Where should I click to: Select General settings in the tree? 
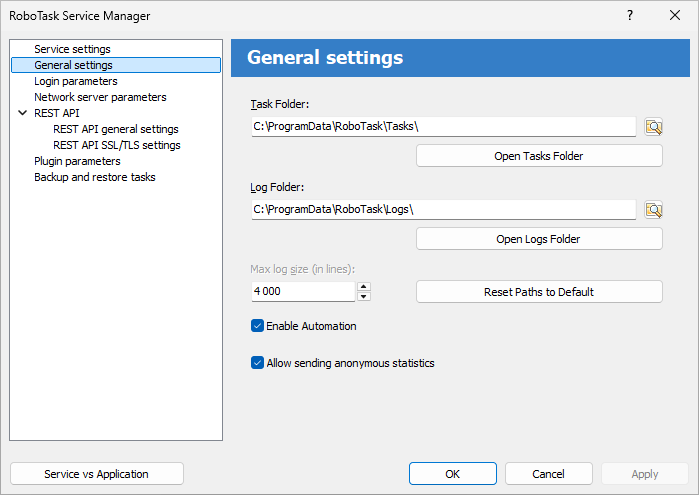[x=116, y=65]
